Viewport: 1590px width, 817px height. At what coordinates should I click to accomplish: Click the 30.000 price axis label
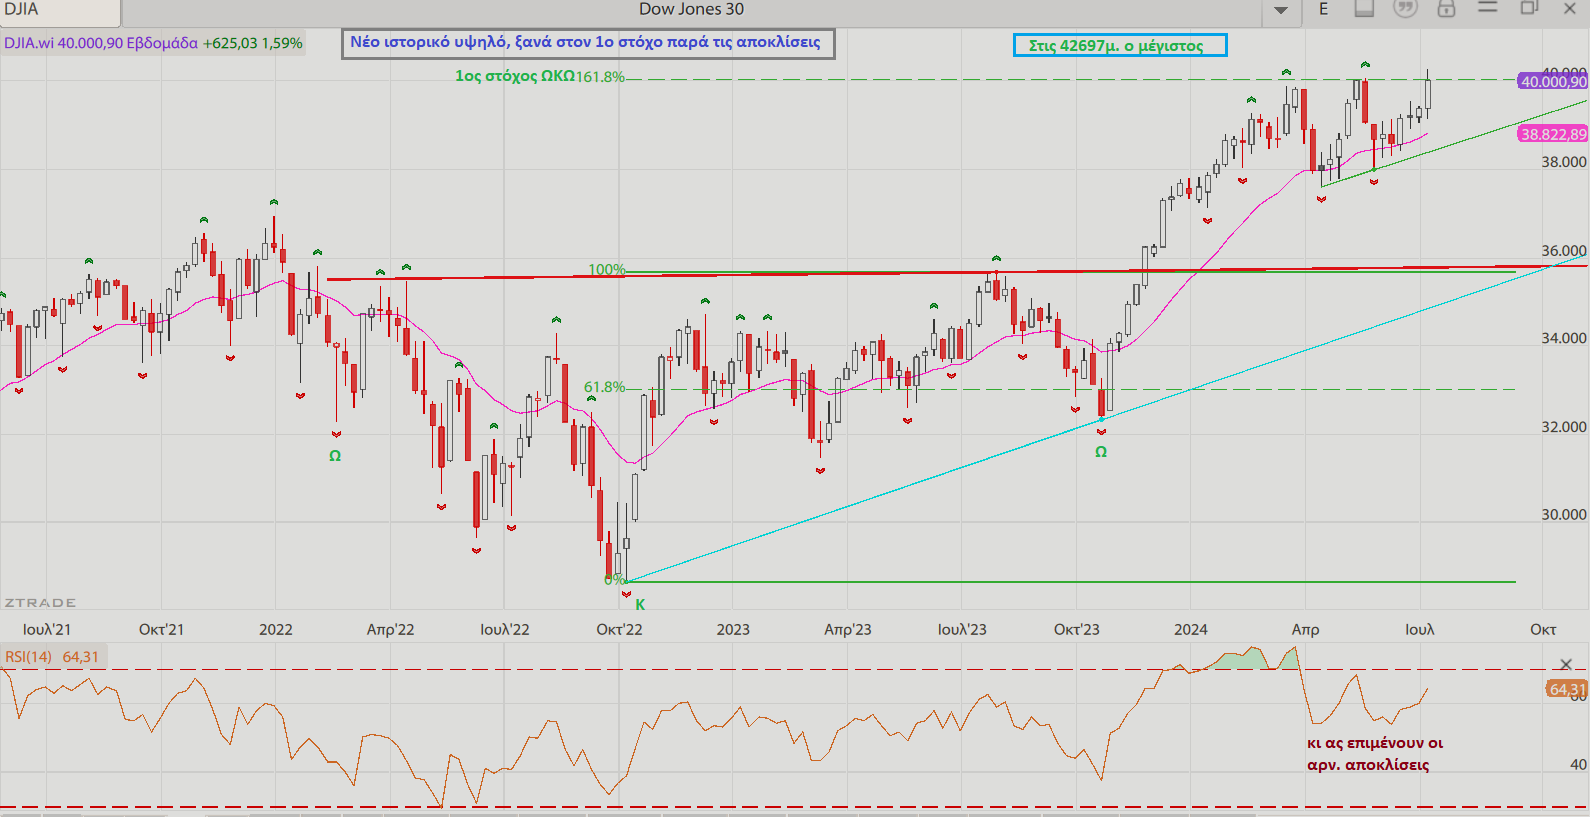[x=1563, y=515]
